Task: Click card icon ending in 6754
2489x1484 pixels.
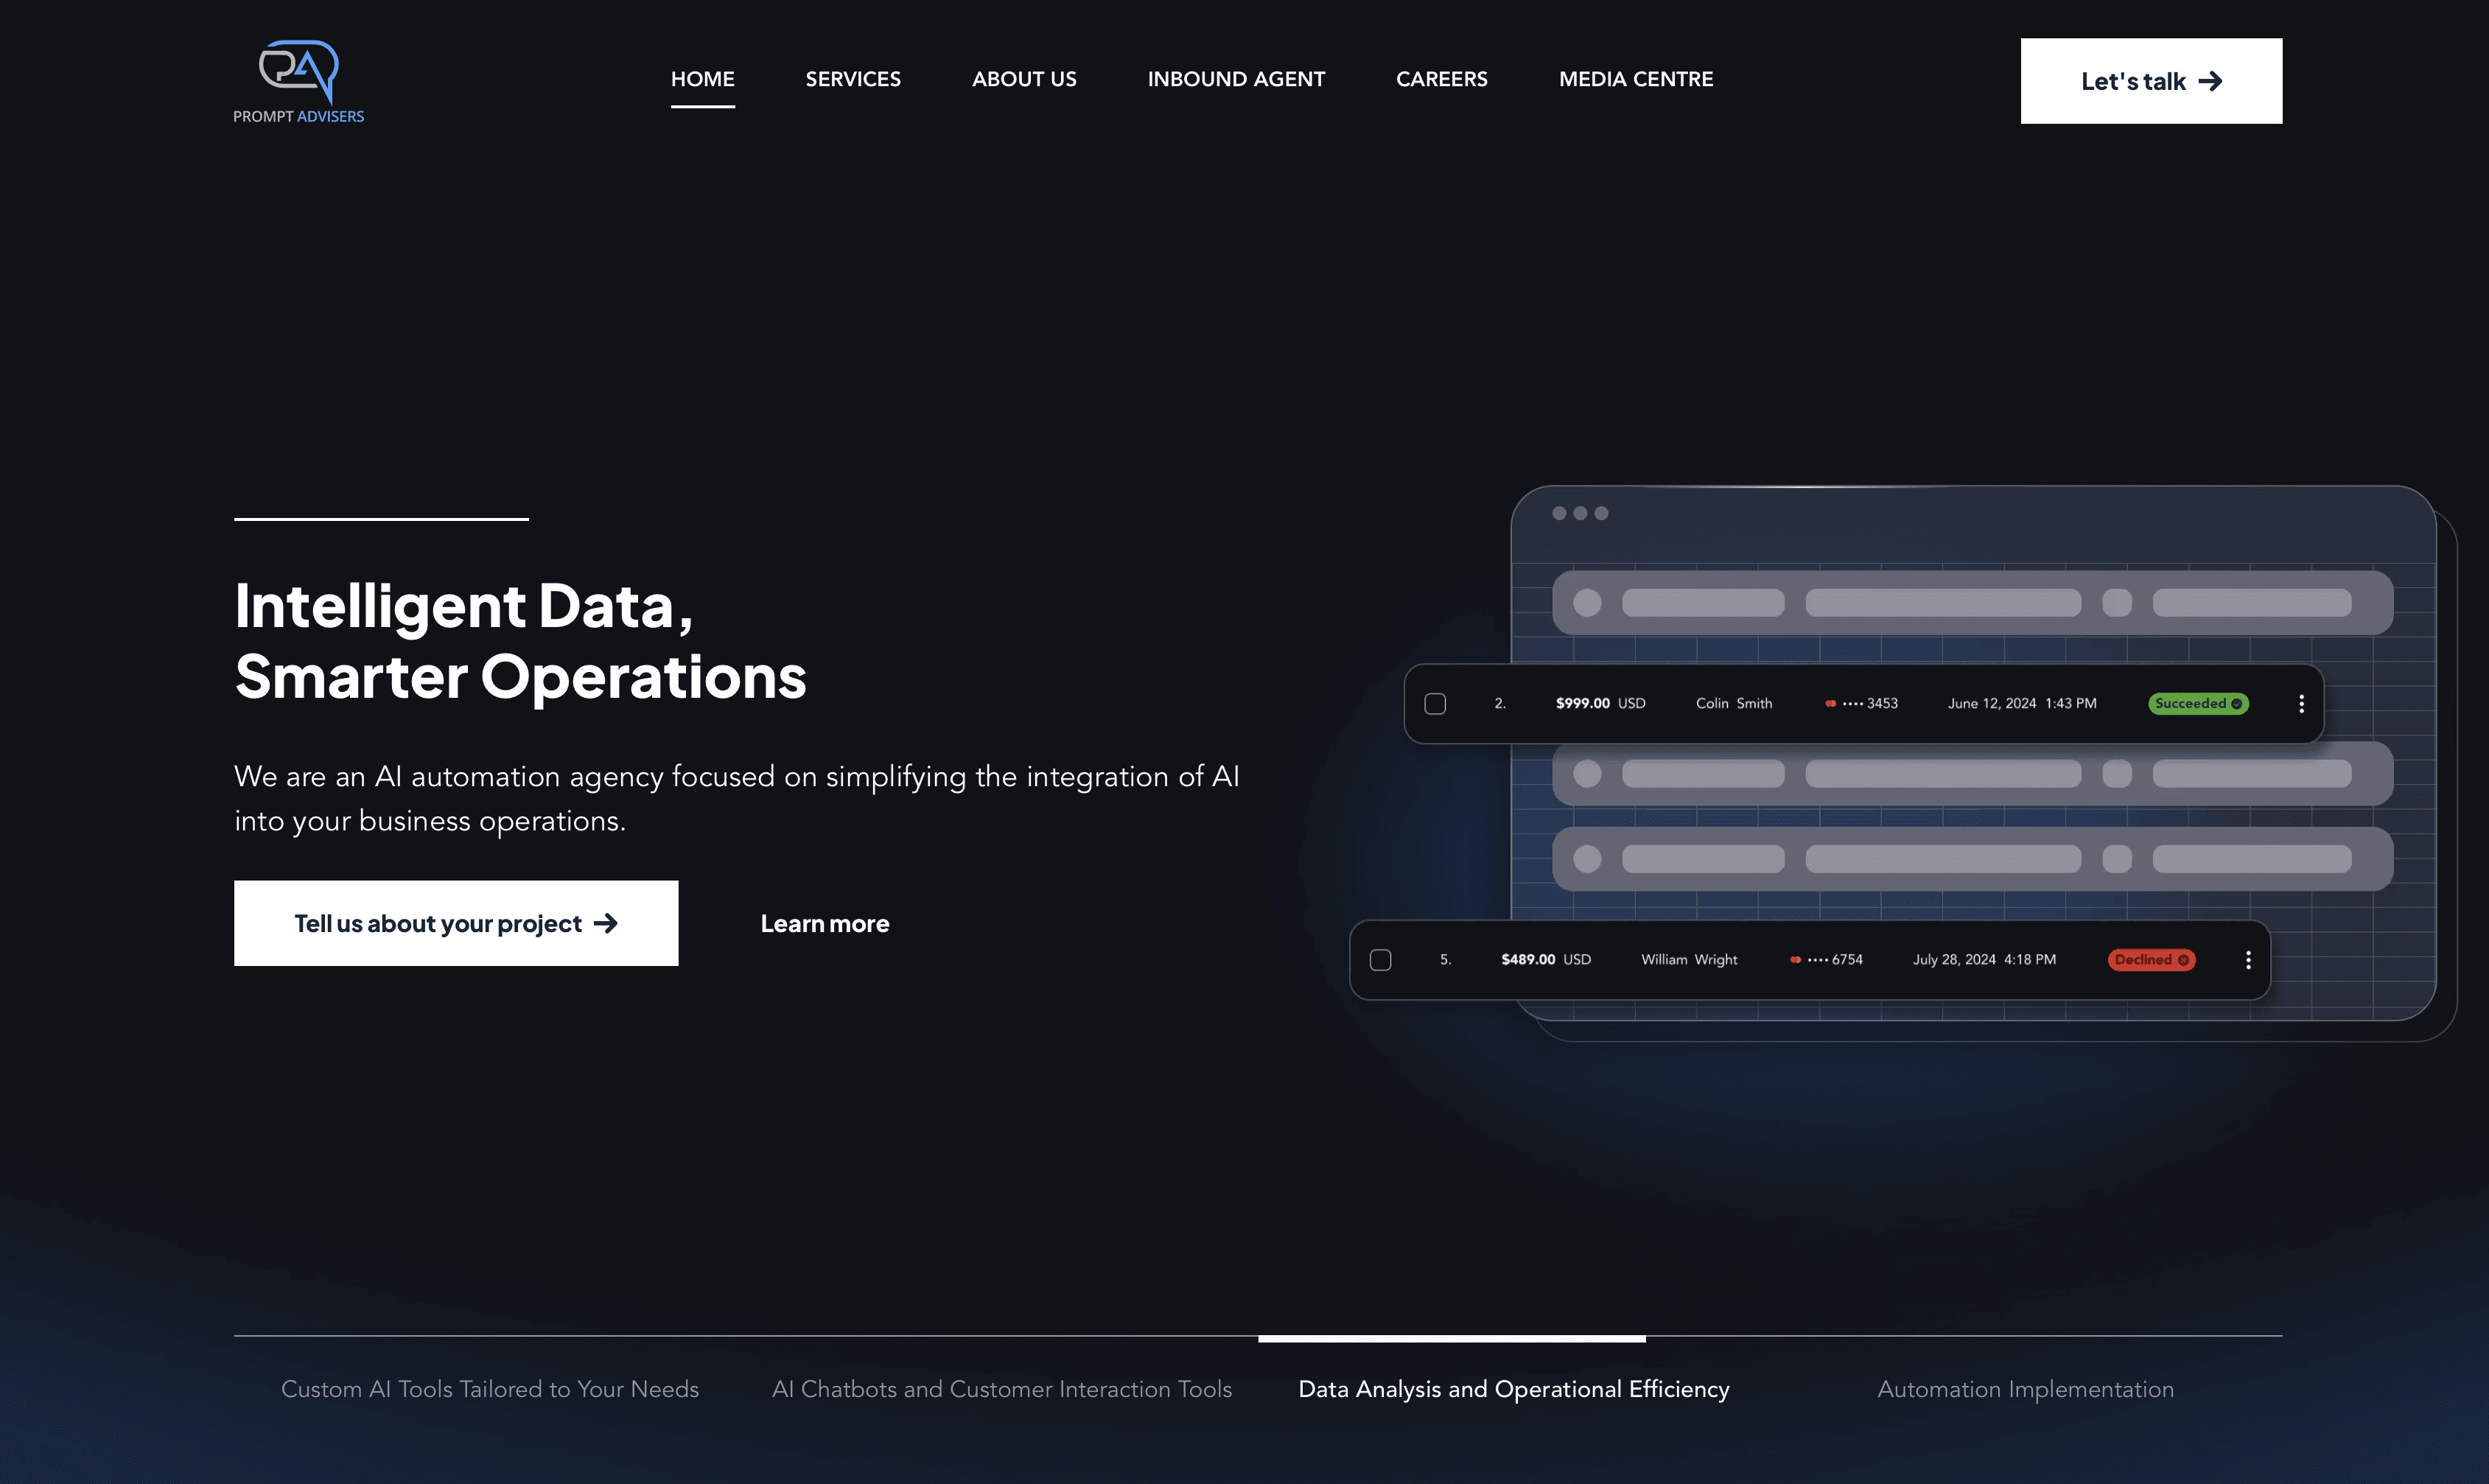Action: pos(1795,960)
